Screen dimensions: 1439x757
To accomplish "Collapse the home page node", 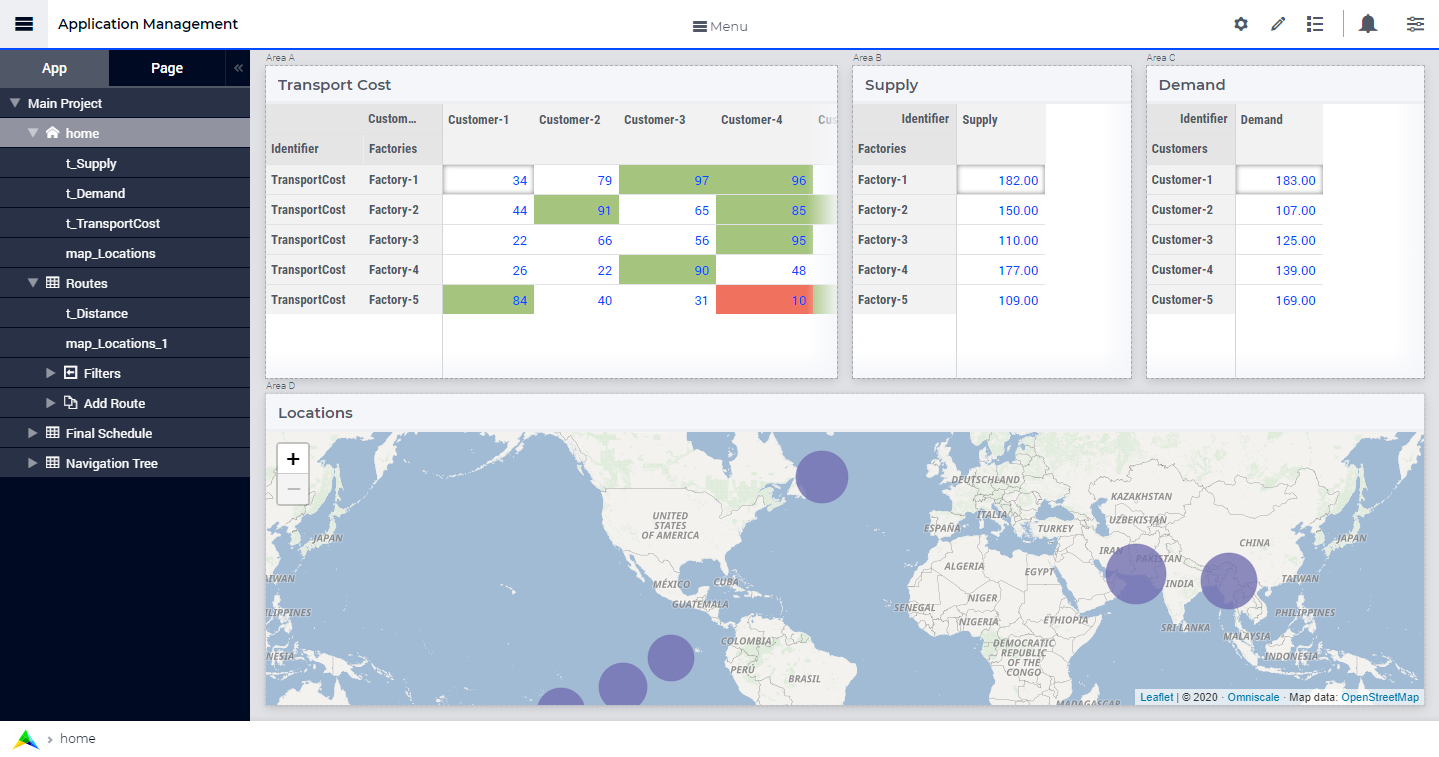I will coord(33,133).
